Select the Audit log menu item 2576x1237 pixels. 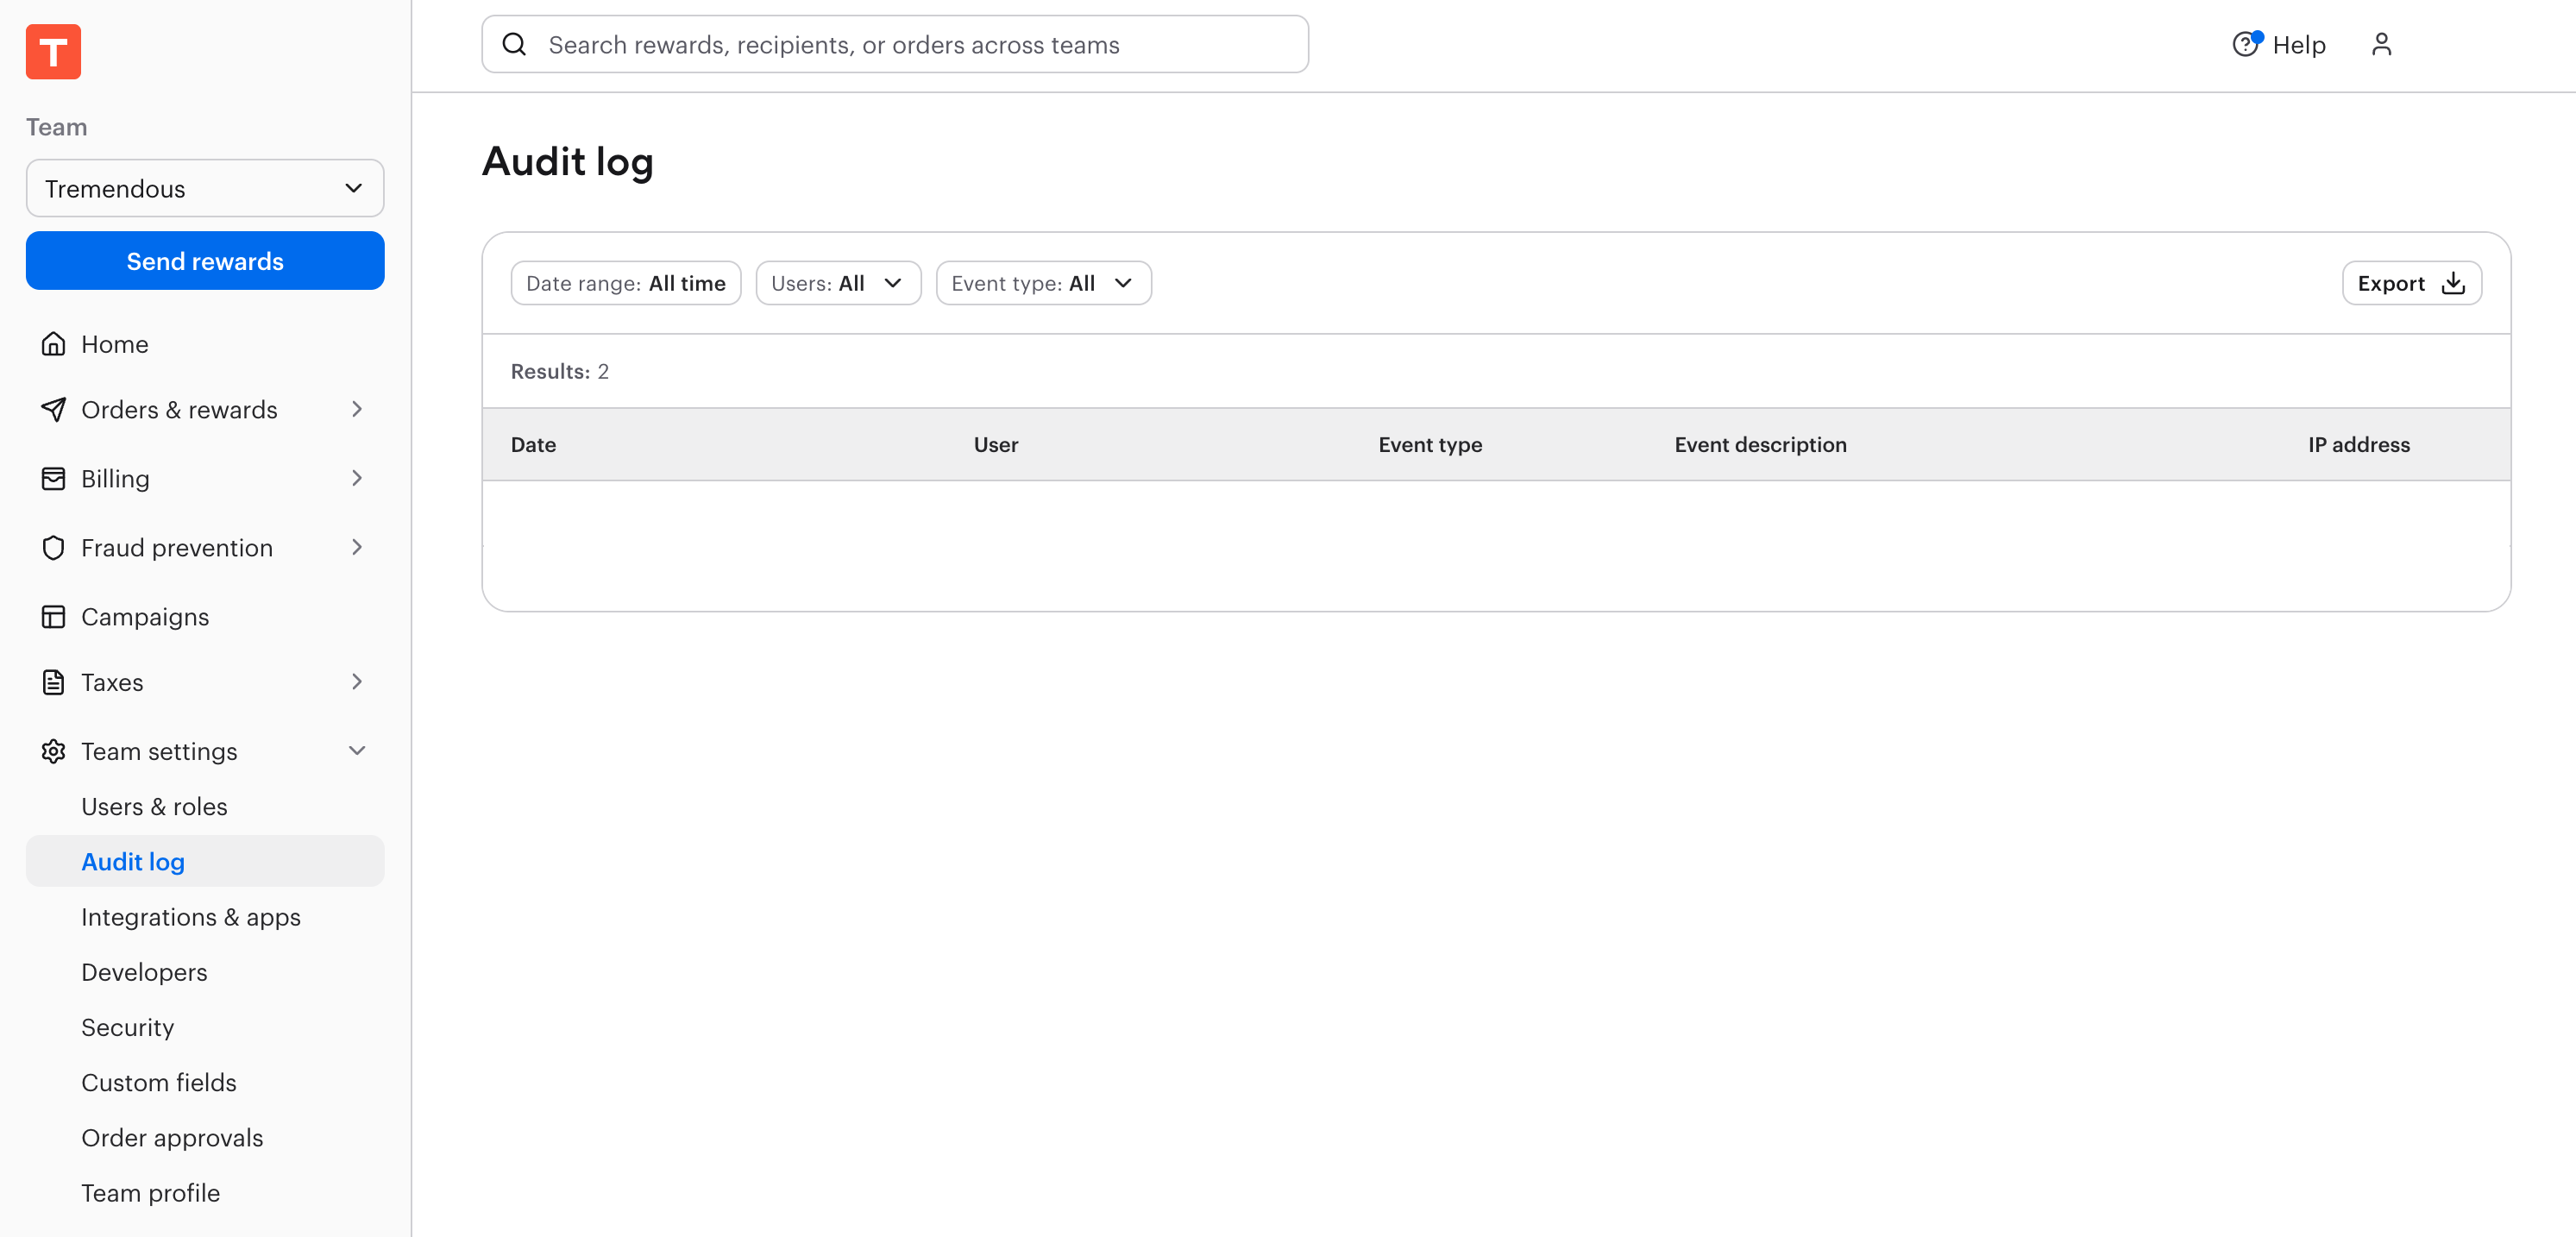[x=205, y=861]
